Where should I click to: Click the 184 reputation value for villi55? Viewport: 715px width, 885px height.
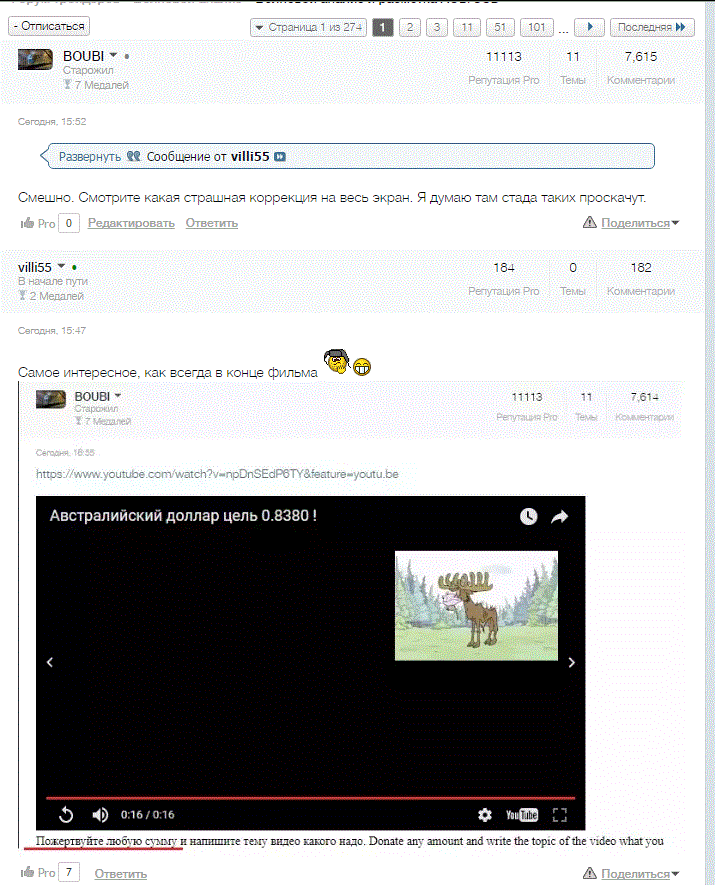pos(504,268)
